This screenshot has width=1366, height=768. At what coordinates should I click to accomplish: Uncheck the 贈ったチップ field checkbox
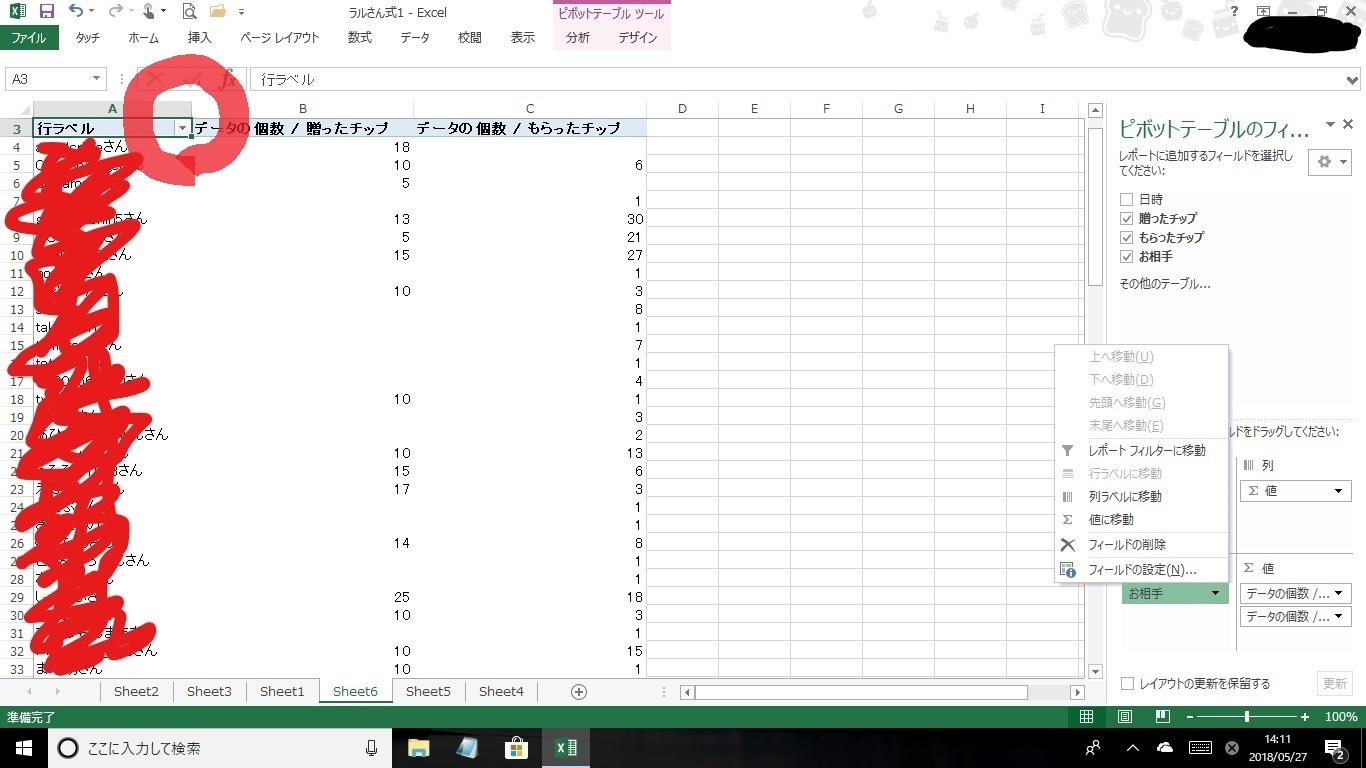[x=1127, y=218]
